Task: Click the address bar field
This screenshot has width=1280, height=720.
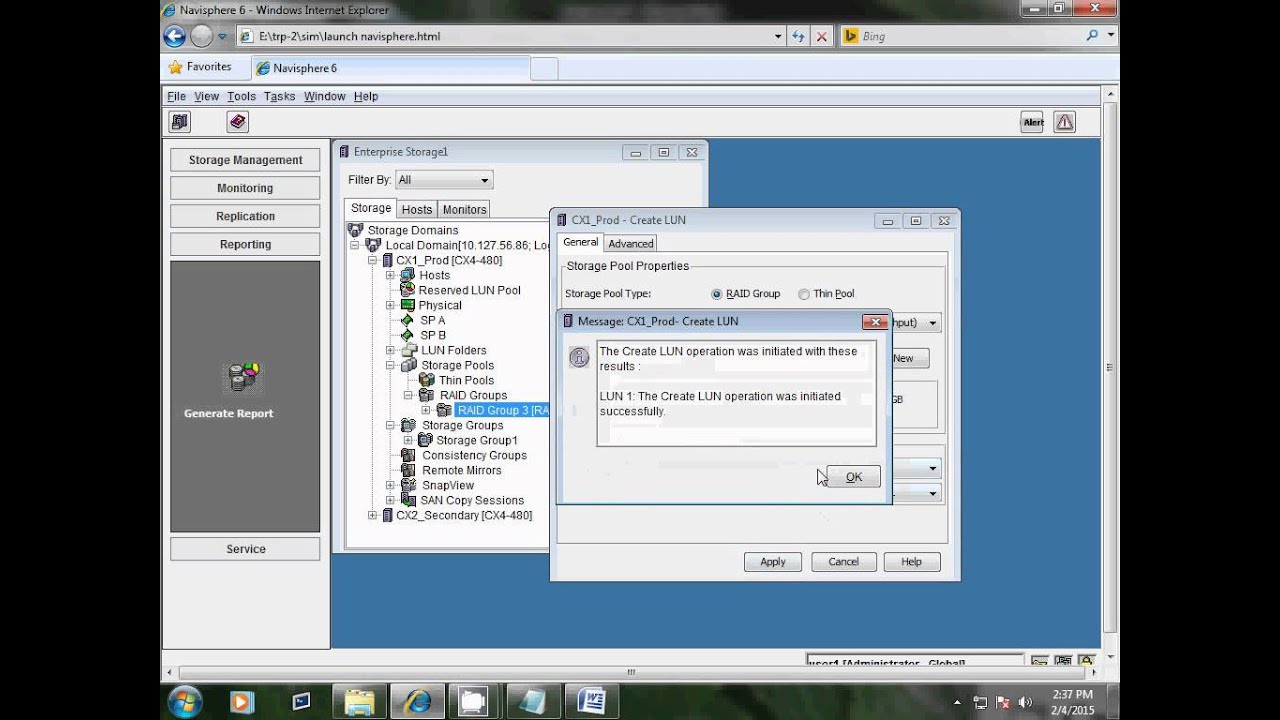Action: pyautogui.click(x=510, y=36)
